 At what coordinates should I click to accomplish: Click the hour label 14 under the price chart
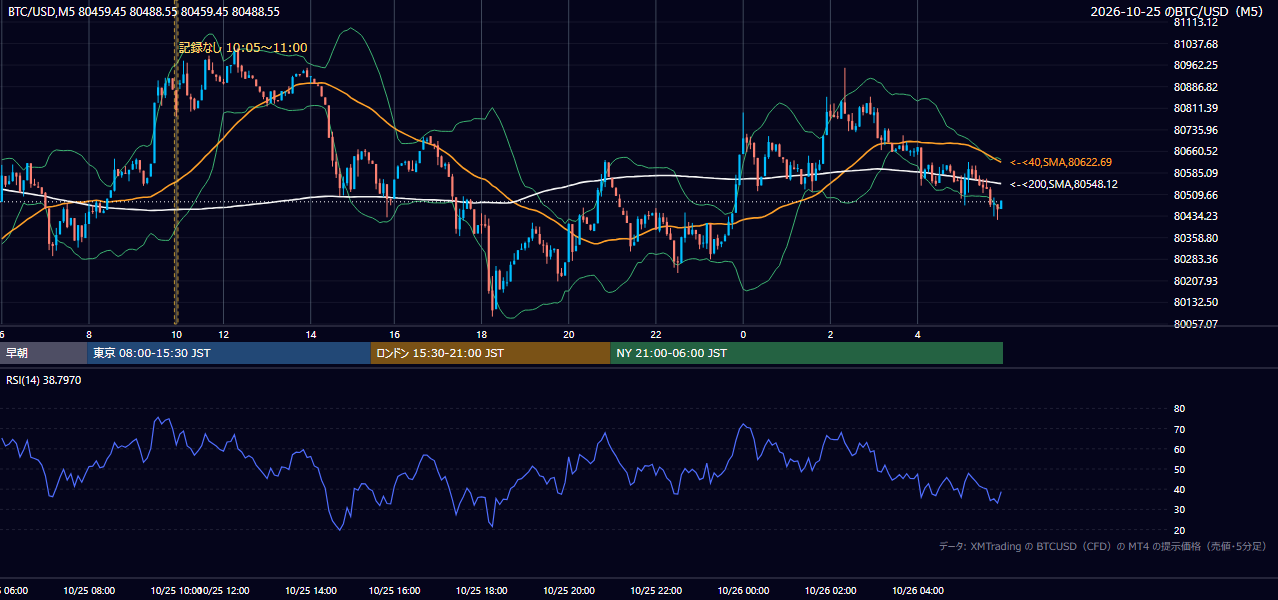(x=311, y=334)
